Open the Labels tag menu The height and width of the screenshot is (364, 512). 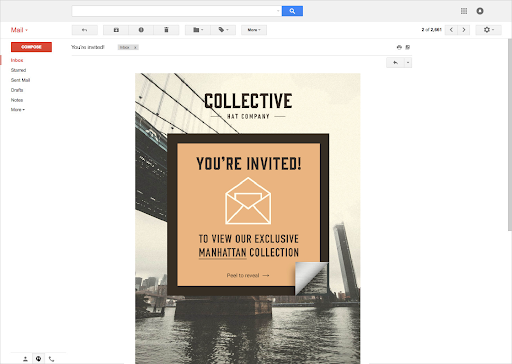223,30
